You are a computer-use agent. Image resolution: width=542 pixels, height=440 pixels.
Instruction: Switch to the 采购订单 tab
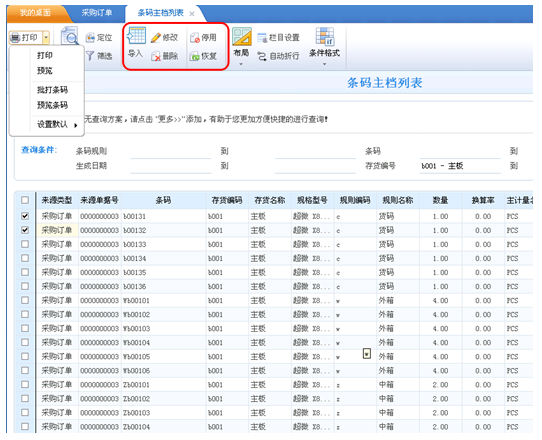[97, 13]
